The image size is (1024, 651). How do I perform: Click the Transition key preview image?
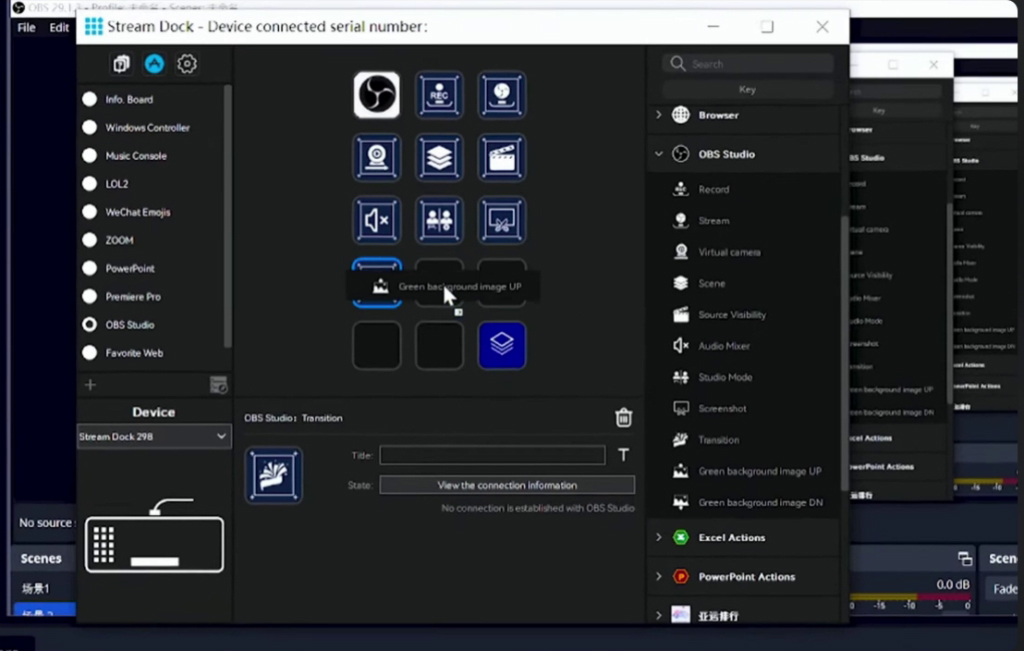pos(274,475)
